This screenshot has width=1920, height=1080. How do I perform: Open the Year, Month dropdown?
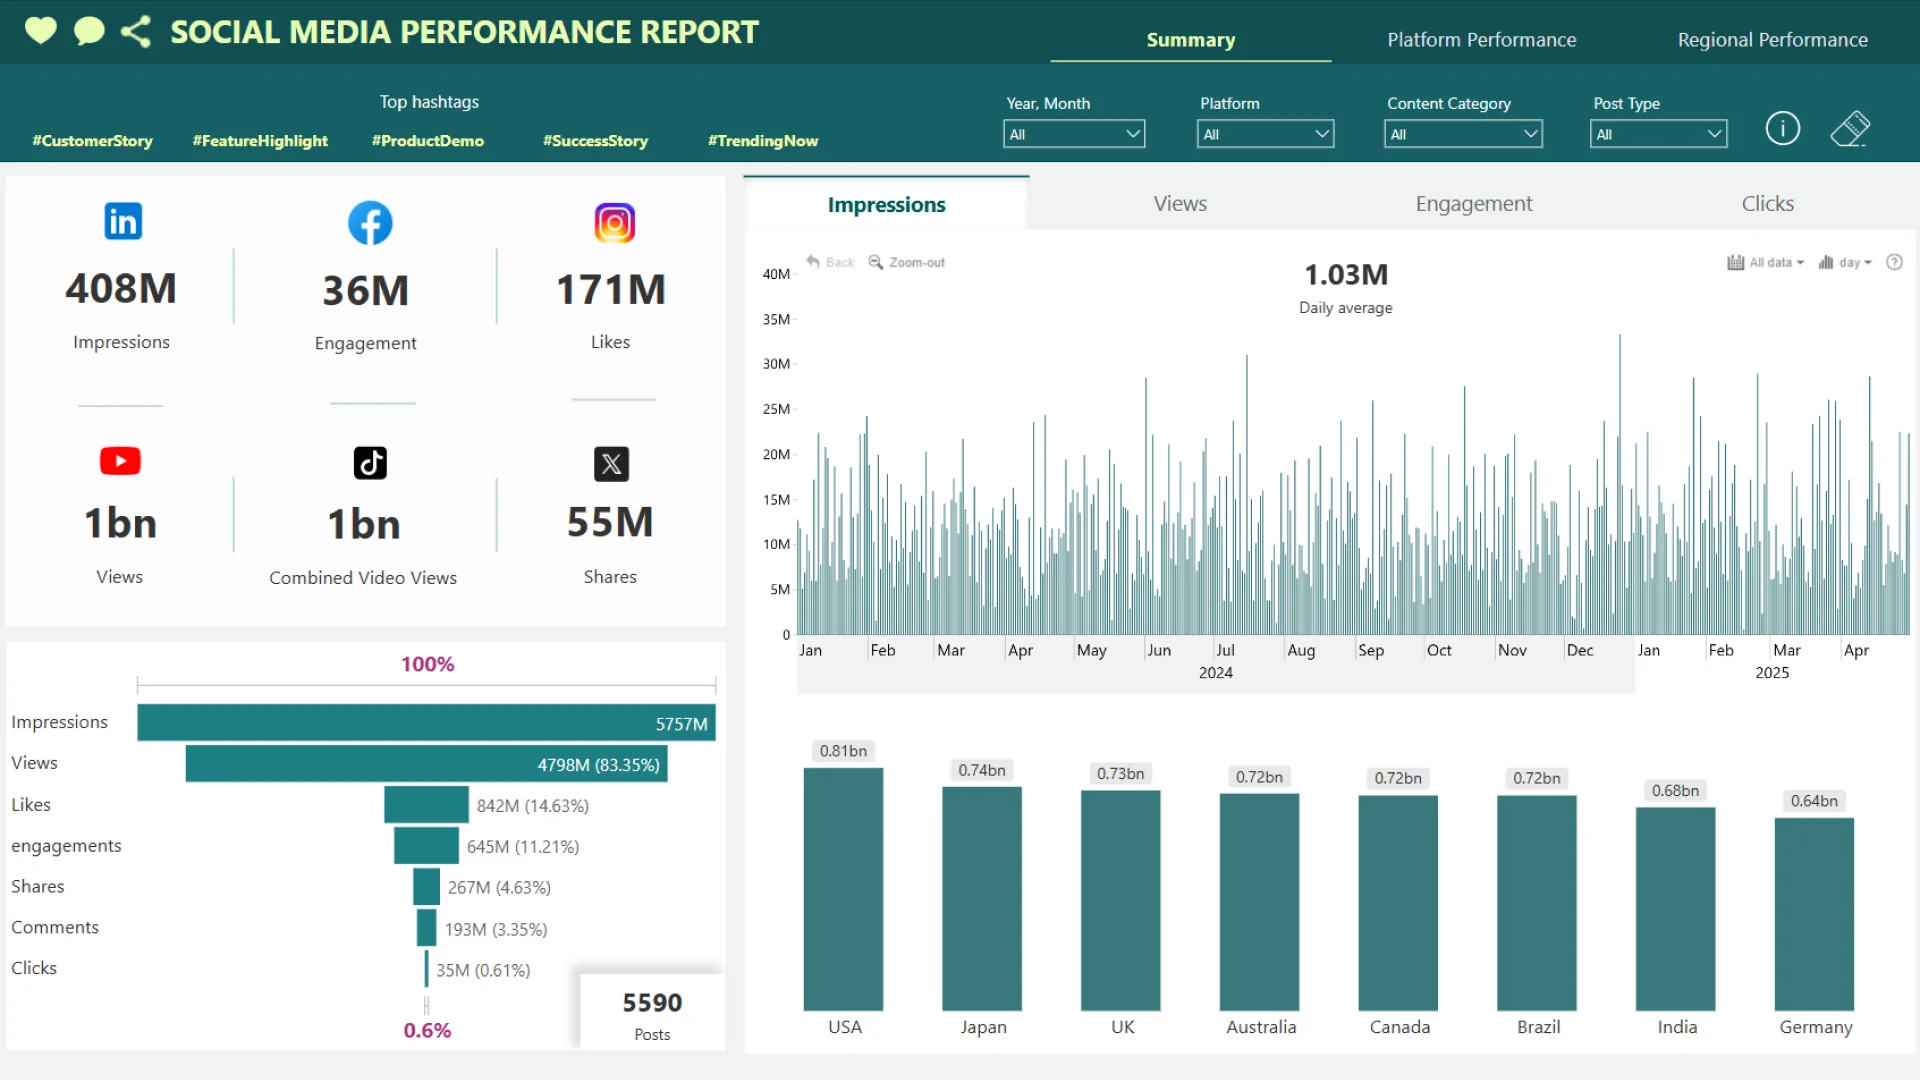1074,134
